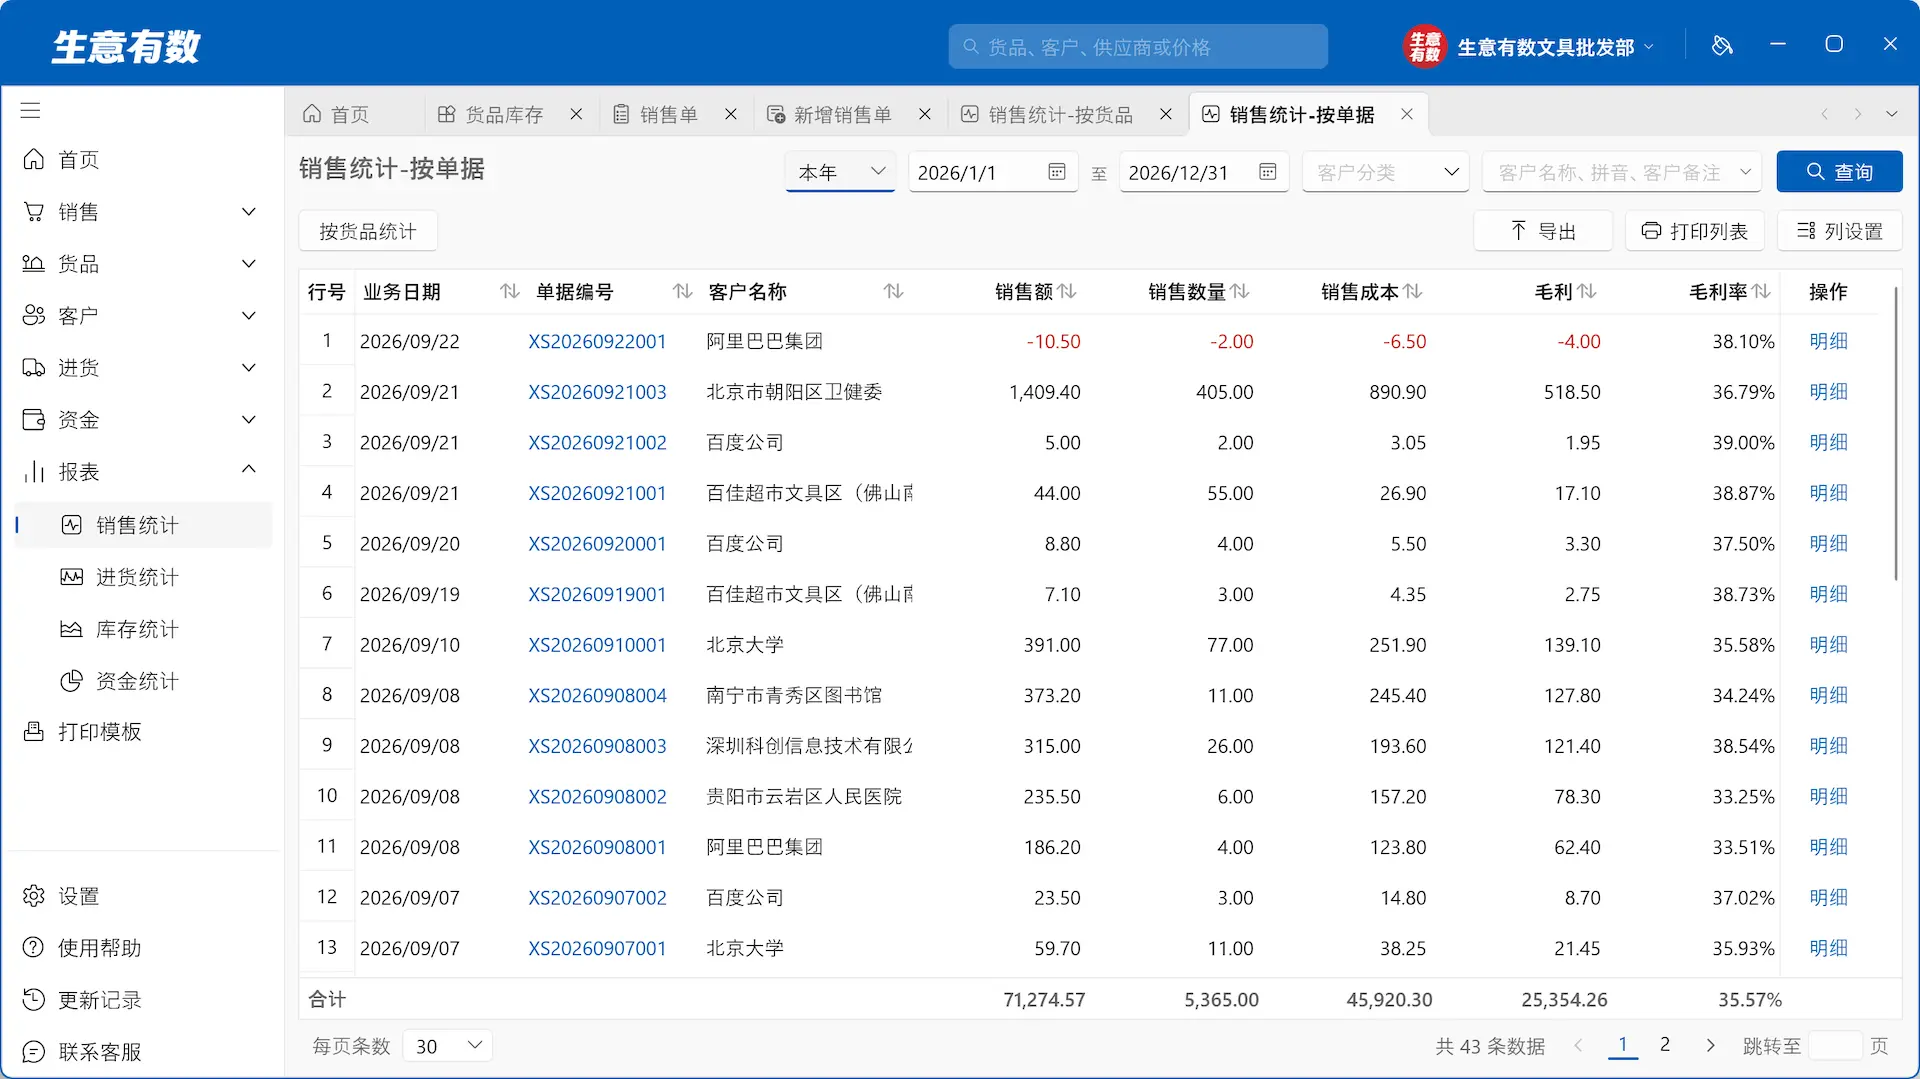Open the calendar picker for end date 2026/12/31
Image resolution: width=1920 pixels, height=1079 pixels.
click(1268, 172)
